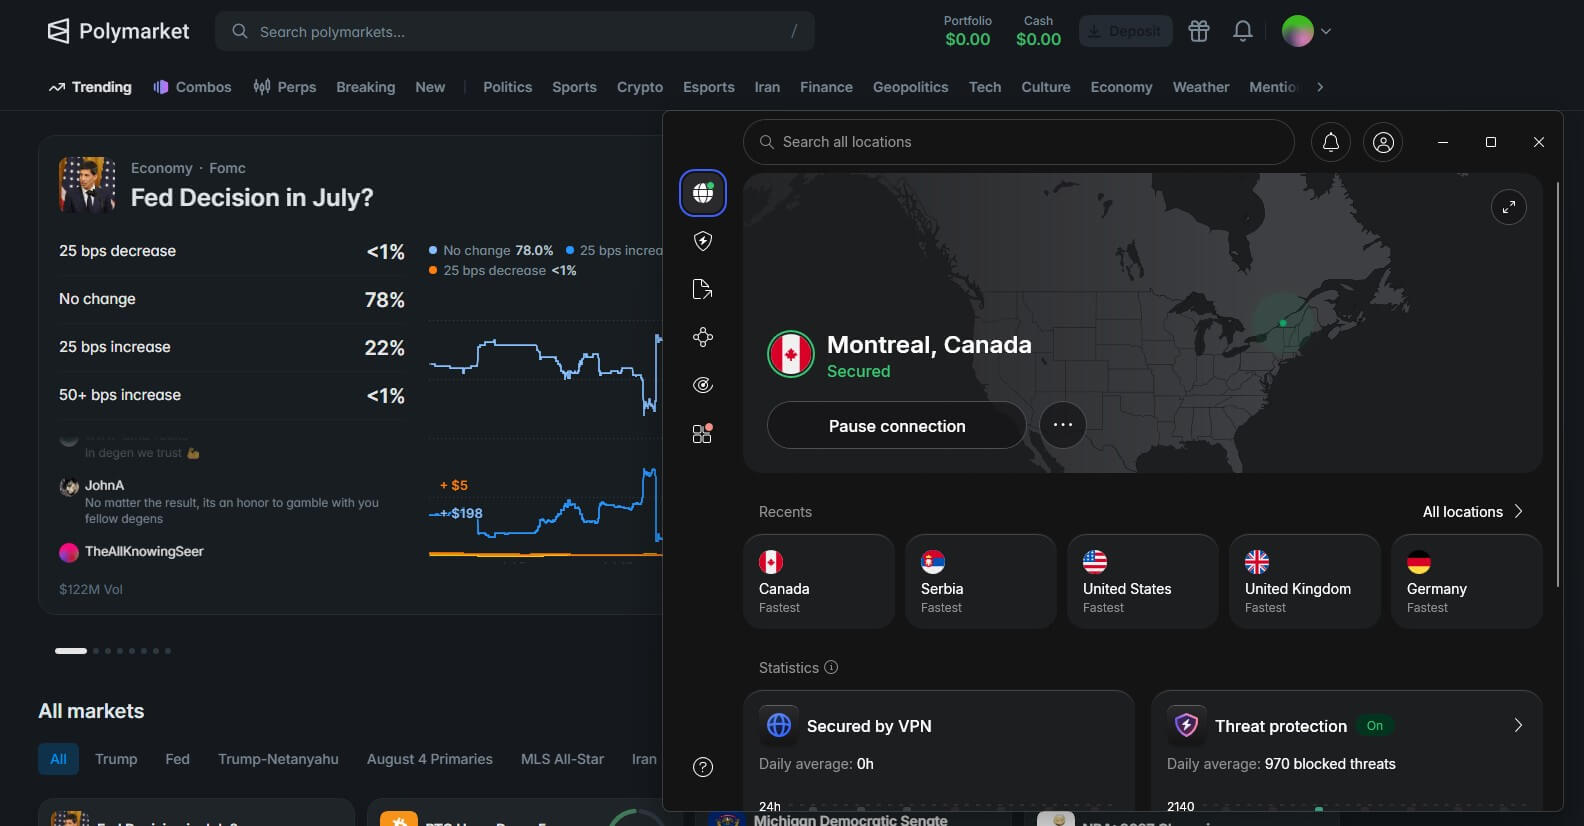
Task: Open VPN help question mark icon
Action: pyautogui.click(x=703, y=767)
